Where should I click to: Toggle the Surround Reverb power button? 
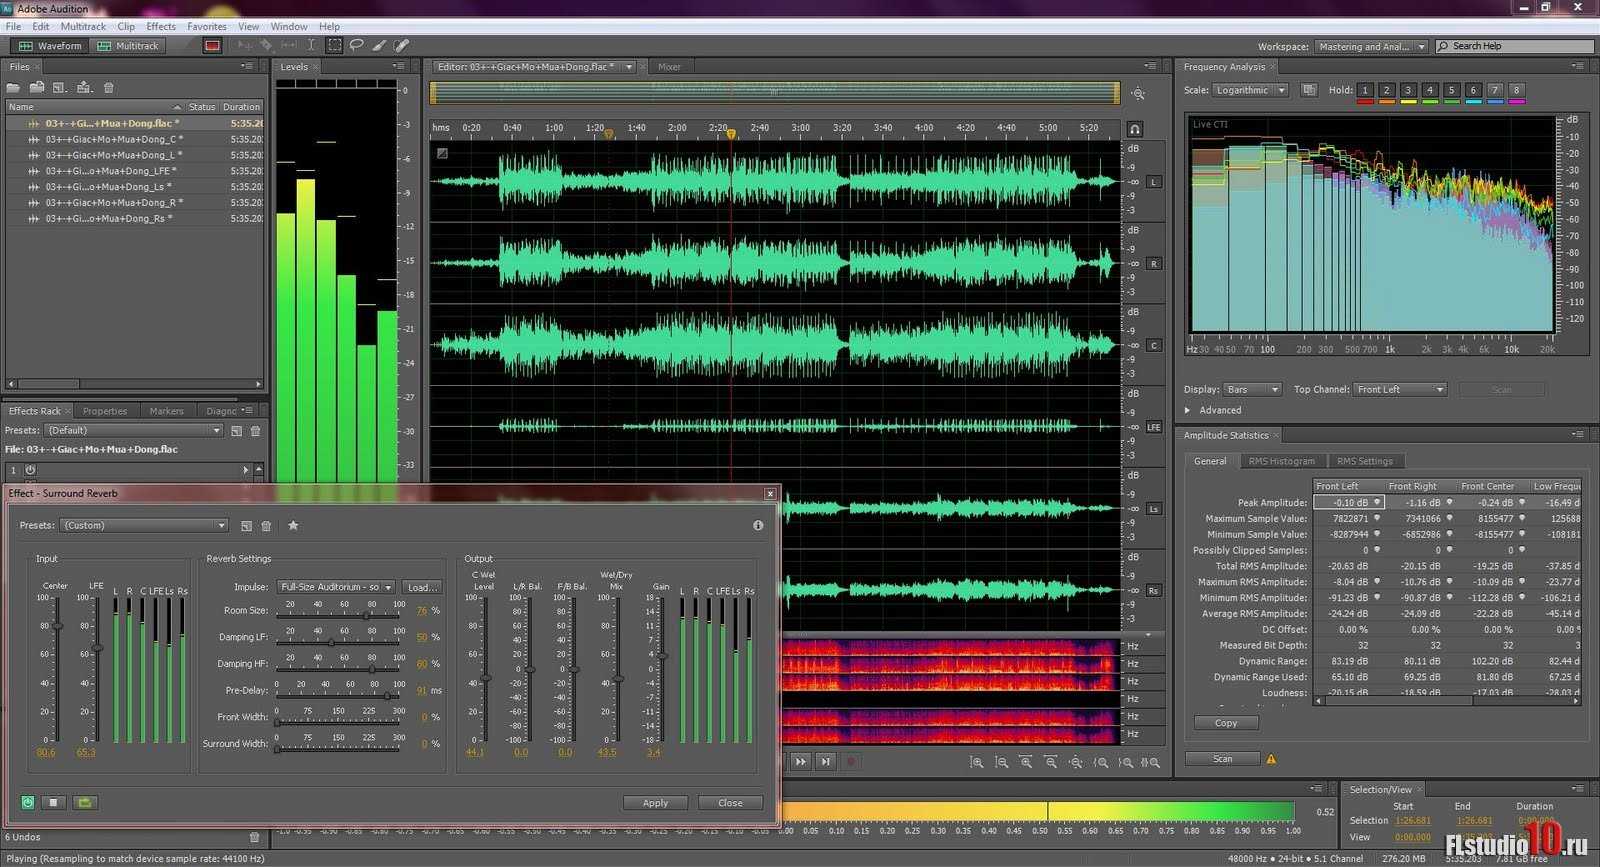(x=28, y=802)
